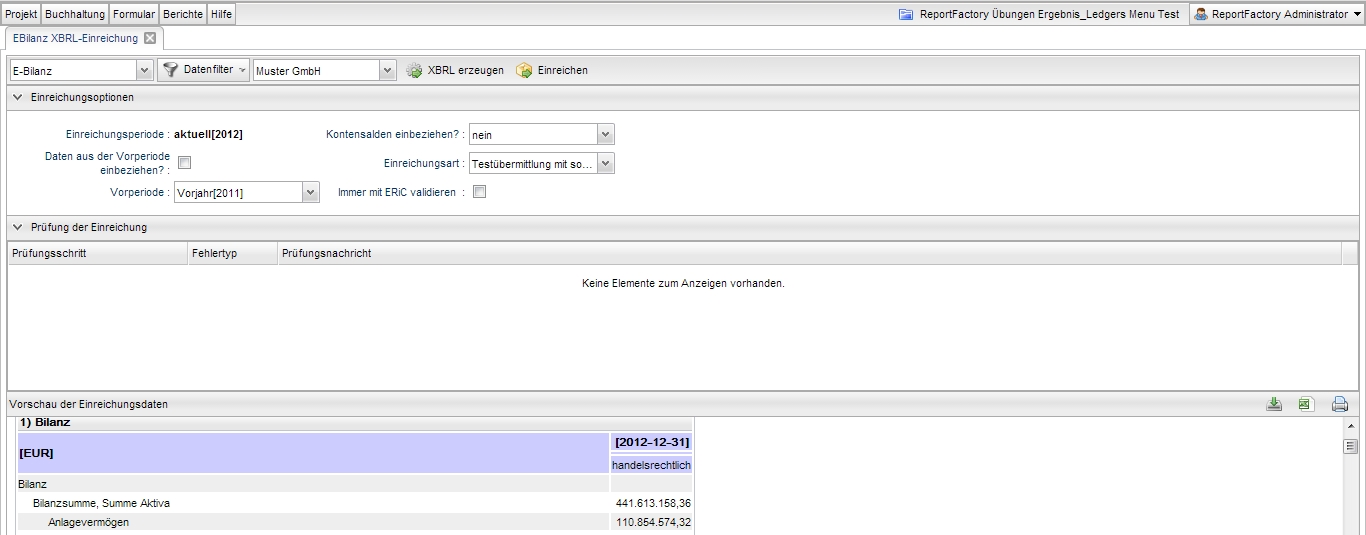Click the XBRL erzeugen gear icon
Screen dimensions: 1366x535
tap(415, 71)
